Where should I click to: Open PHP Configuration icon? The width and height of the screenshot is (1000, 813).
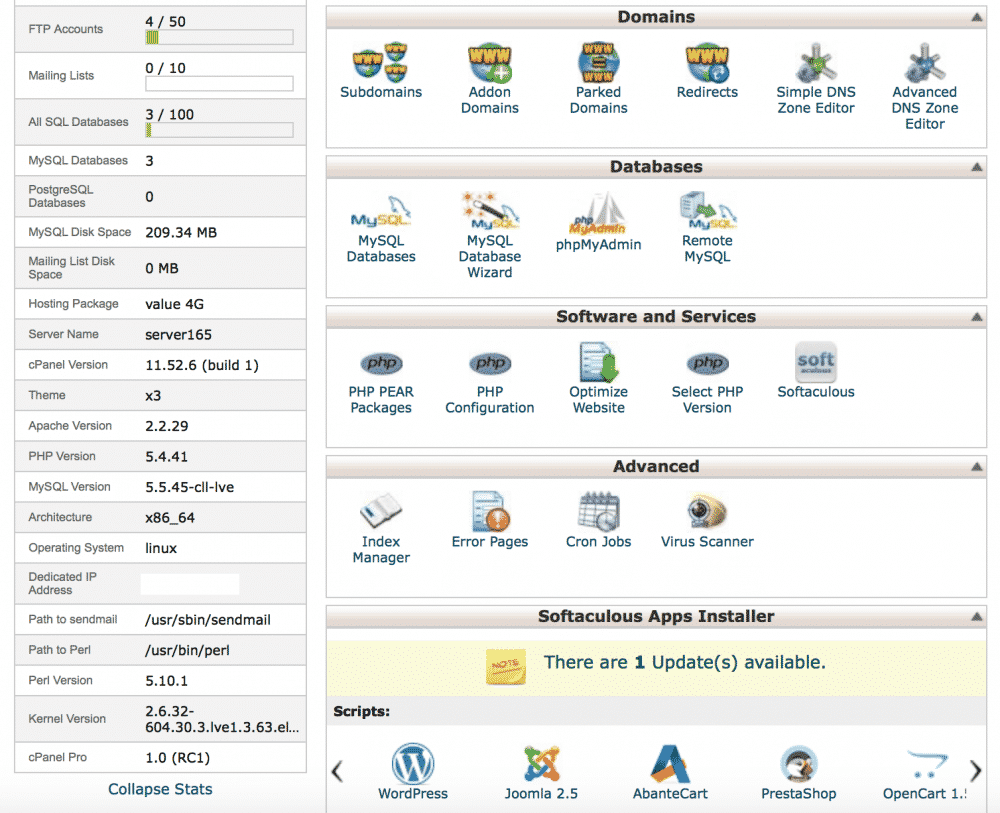[x=490, y=363]
